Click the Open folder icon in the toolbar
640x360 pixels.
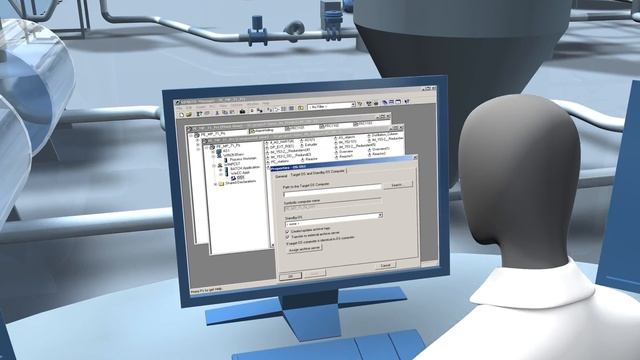[x=189, y=114]
